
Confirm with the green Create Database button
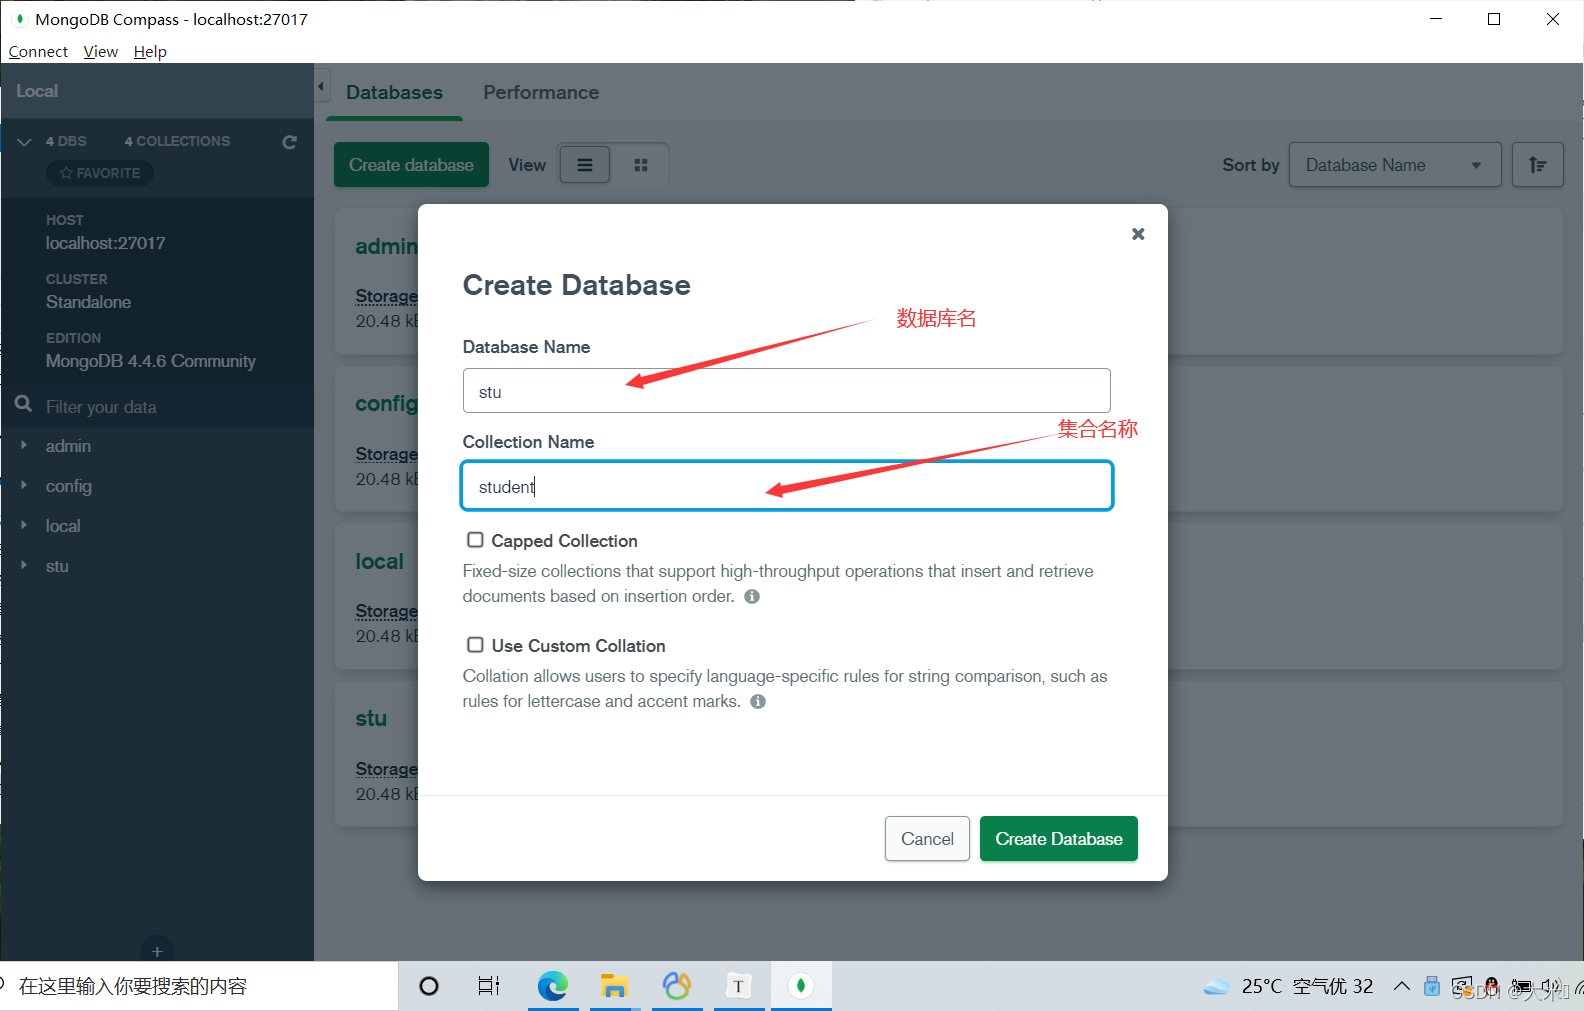(x=1058, y=839)
